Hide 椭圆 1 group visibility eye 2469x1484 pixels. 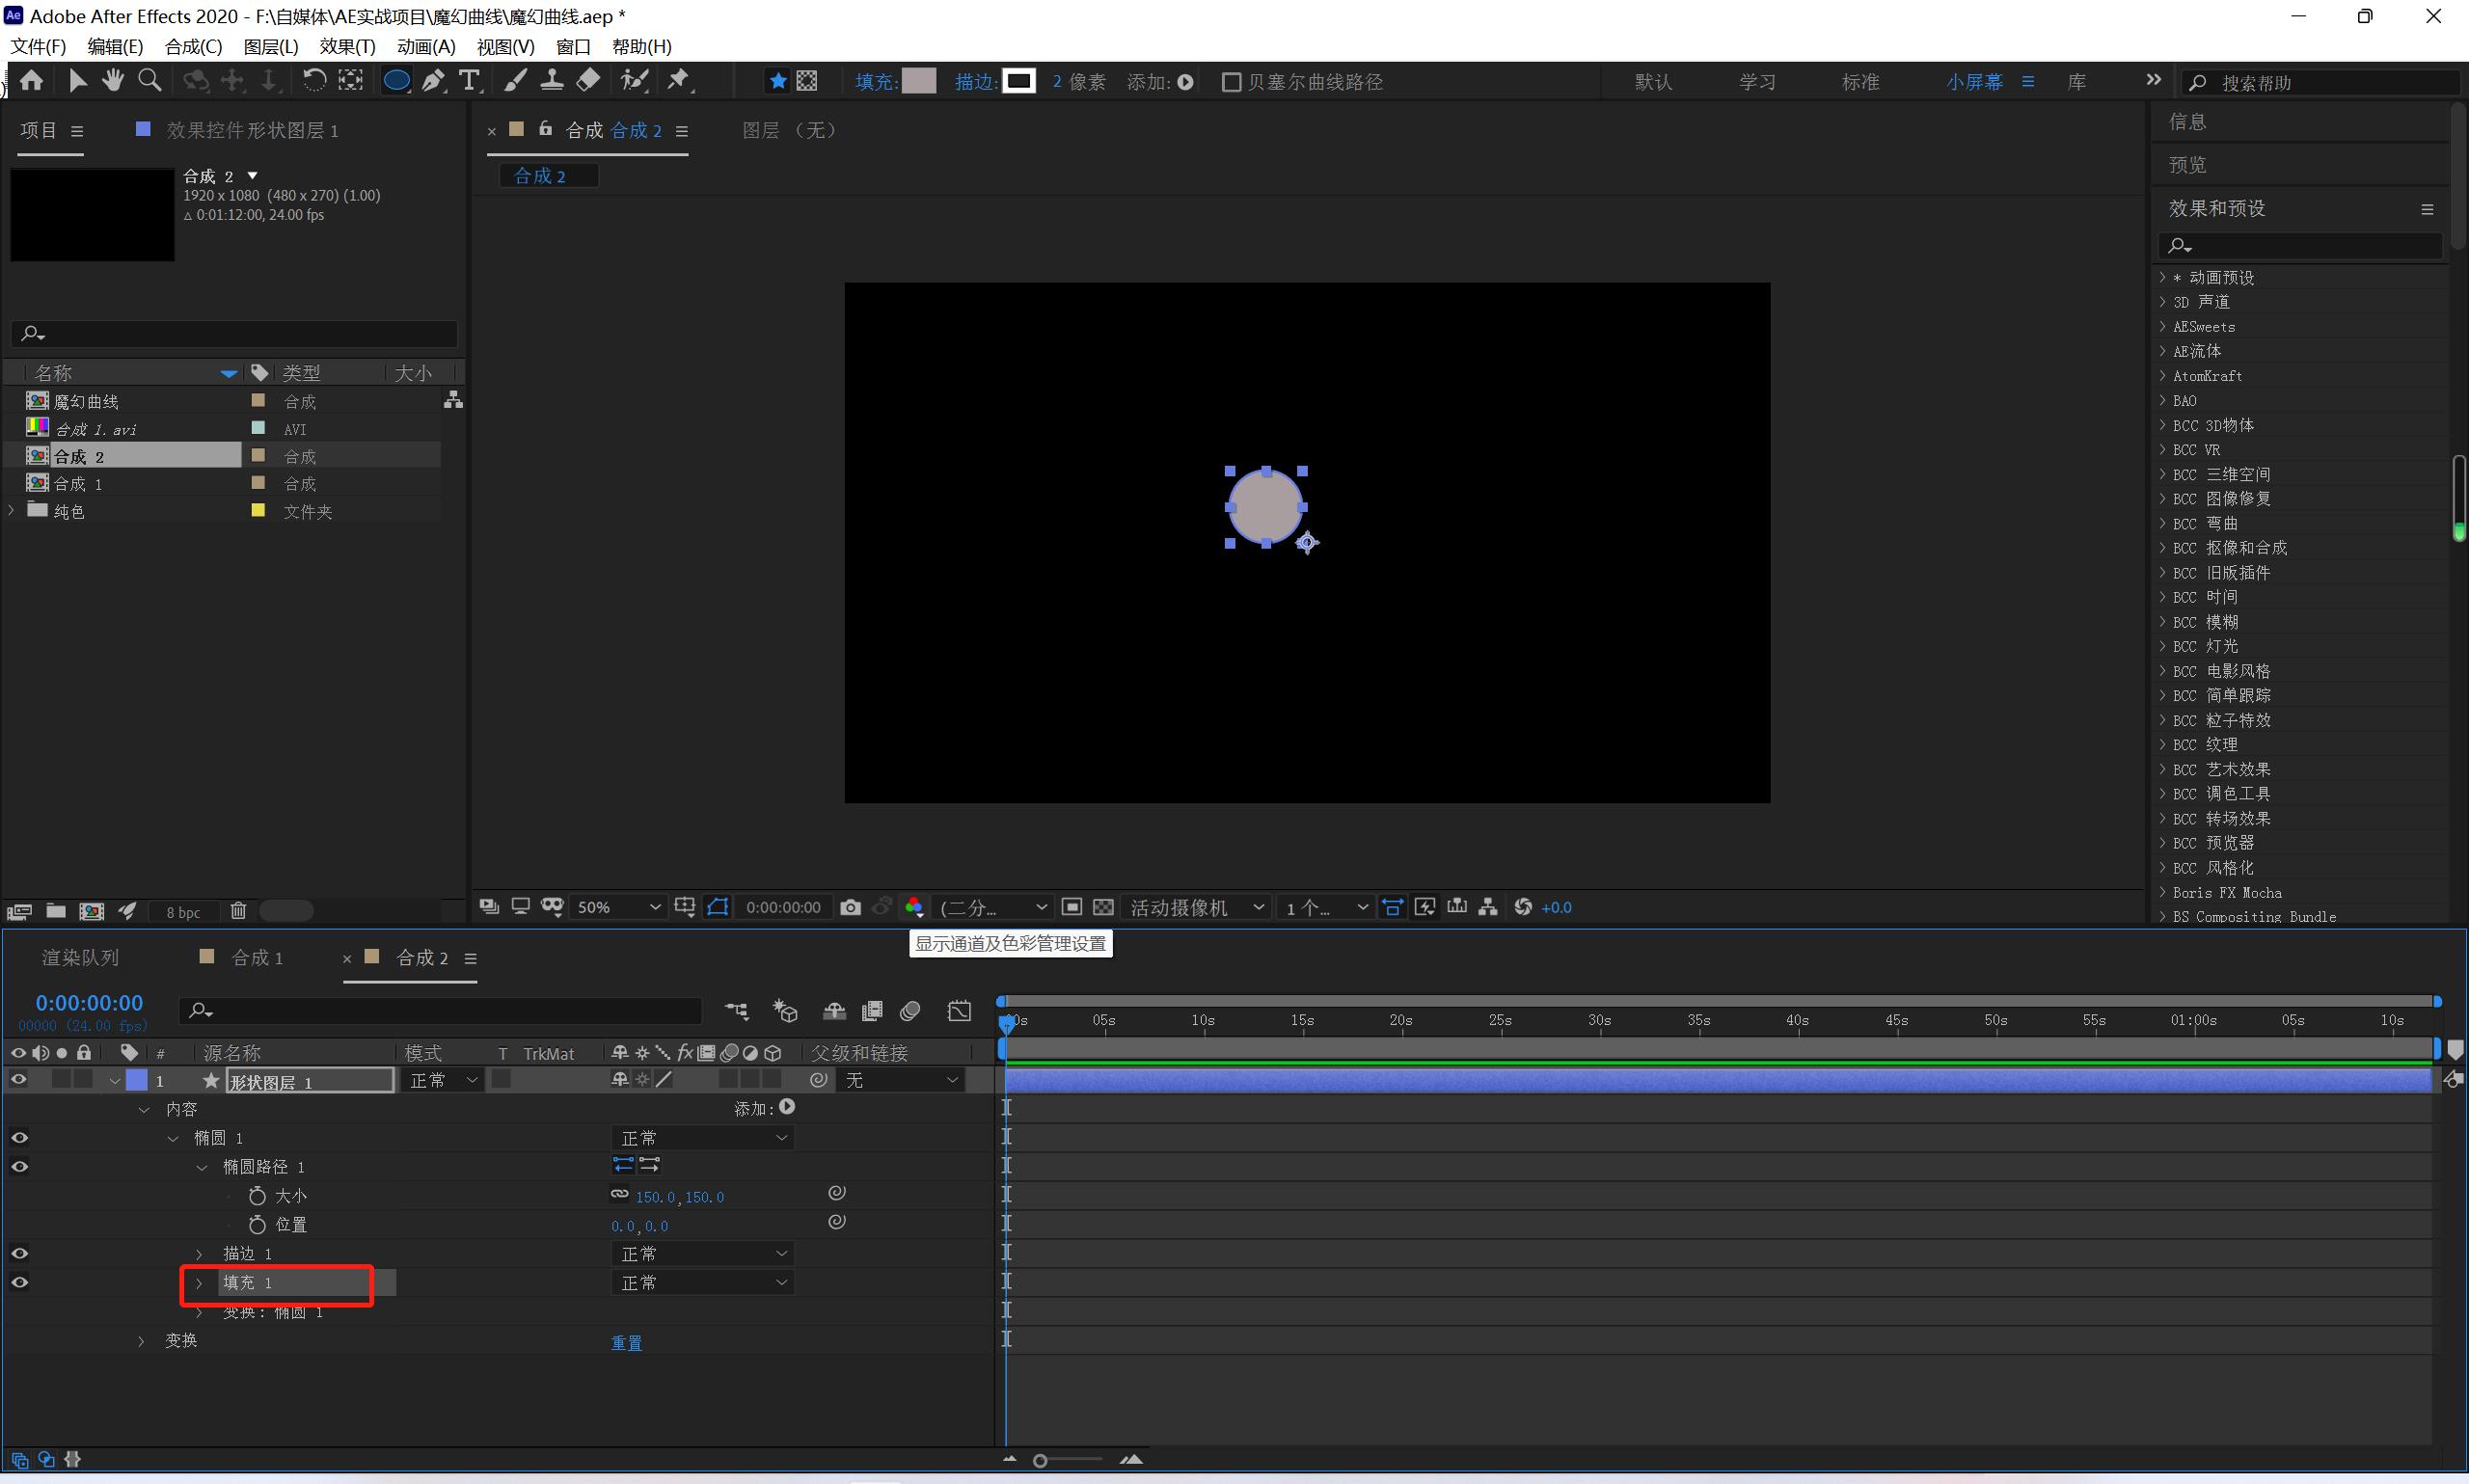pyautogui.click(x=19, y=1138)
